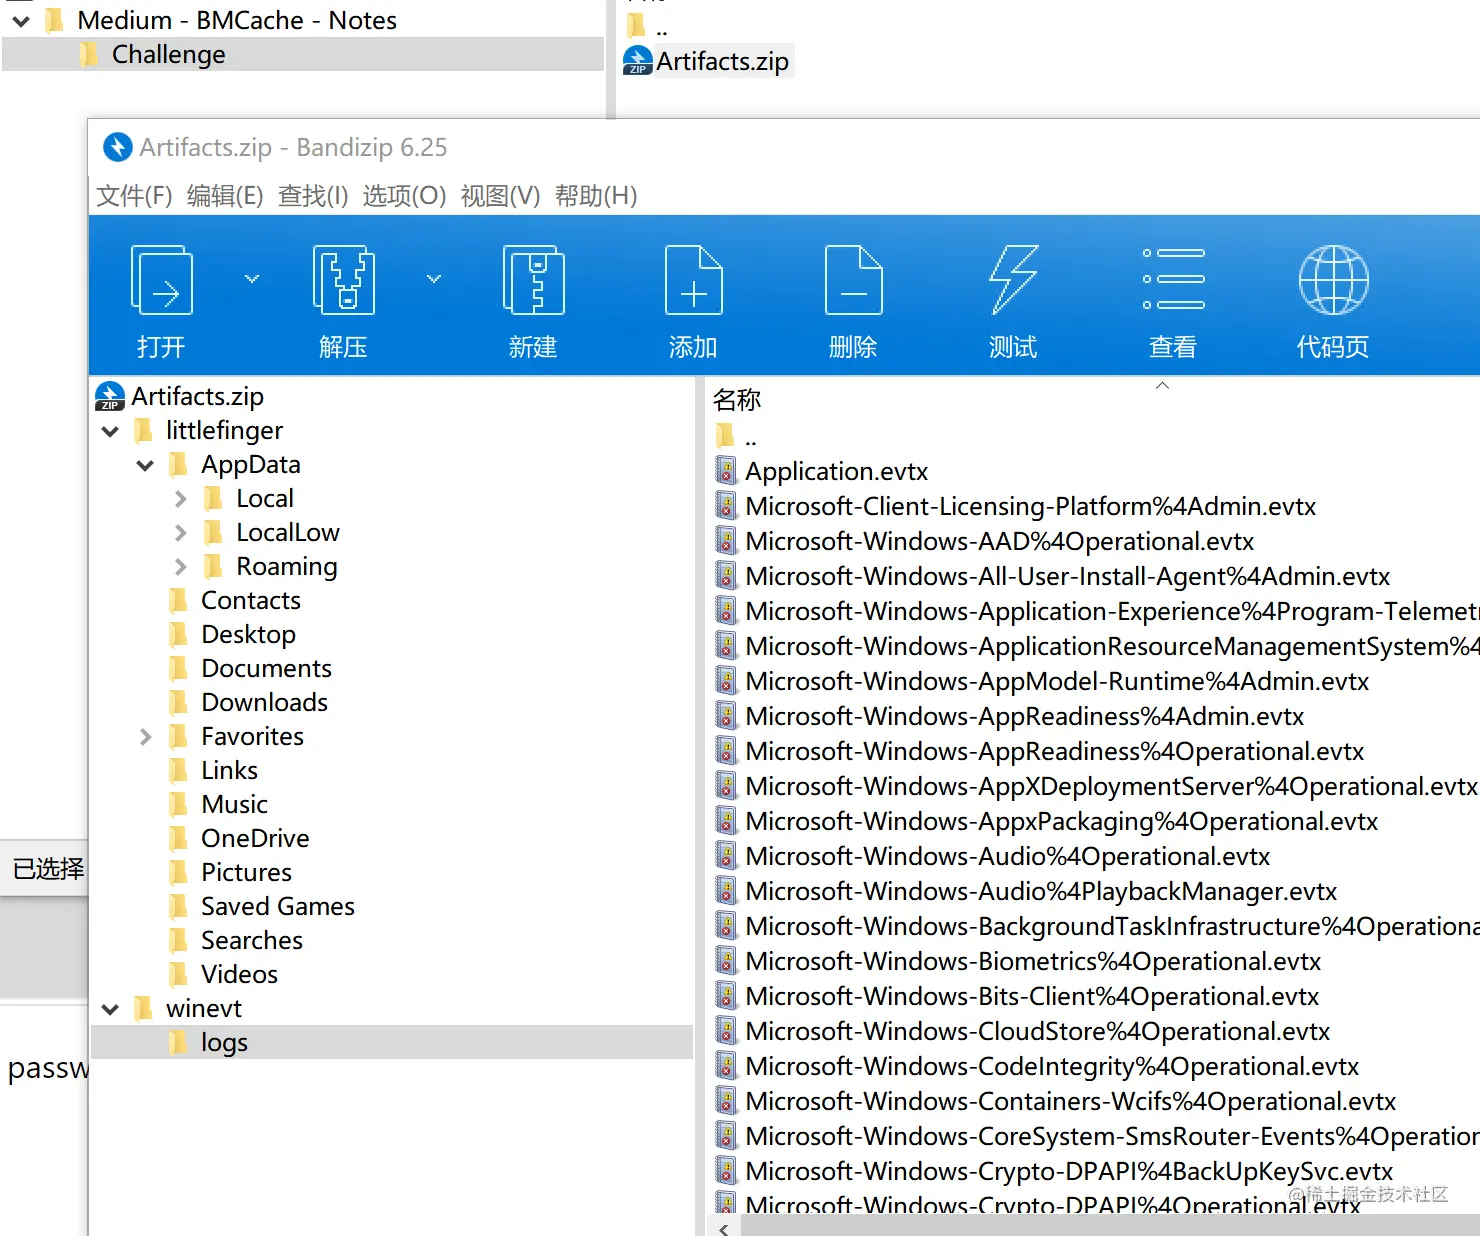Select the Videos folder in tree
This screenshot has width=1480, height=1236.
tap(239, 975)
